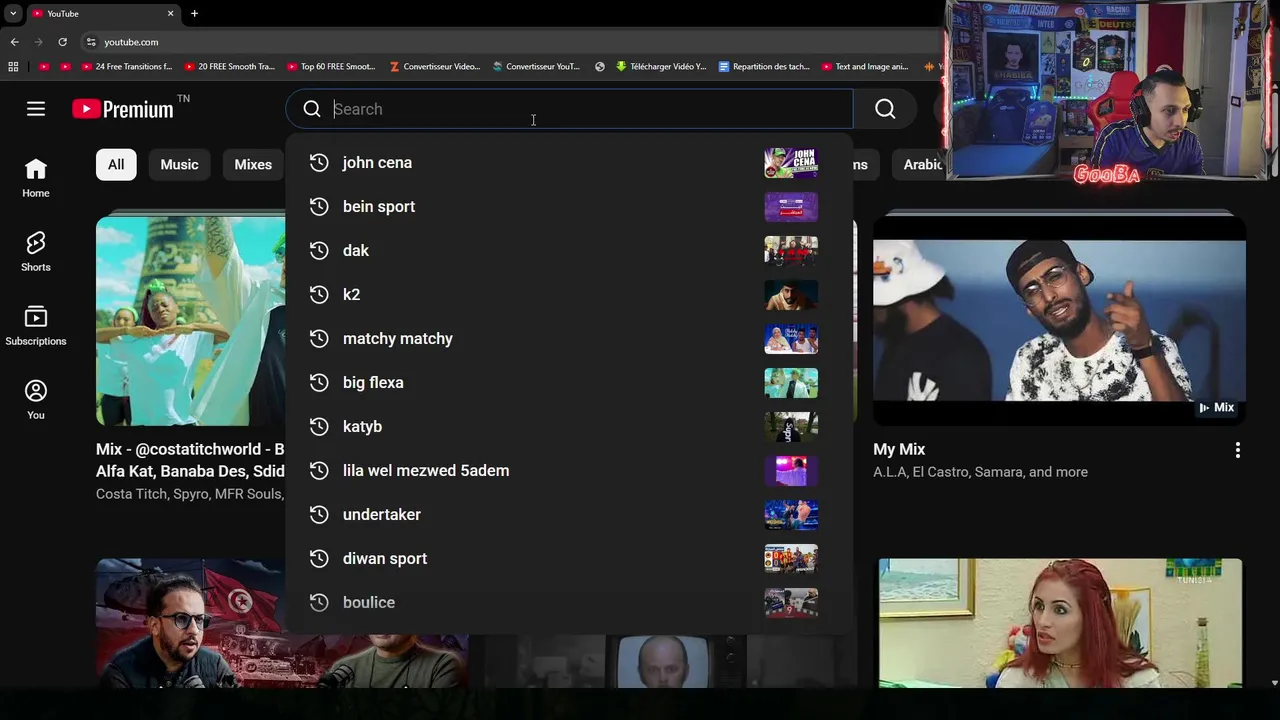Choose search suggestion big flexa
The height and width of the screenshot is (720, 1280).
(569, 382)
